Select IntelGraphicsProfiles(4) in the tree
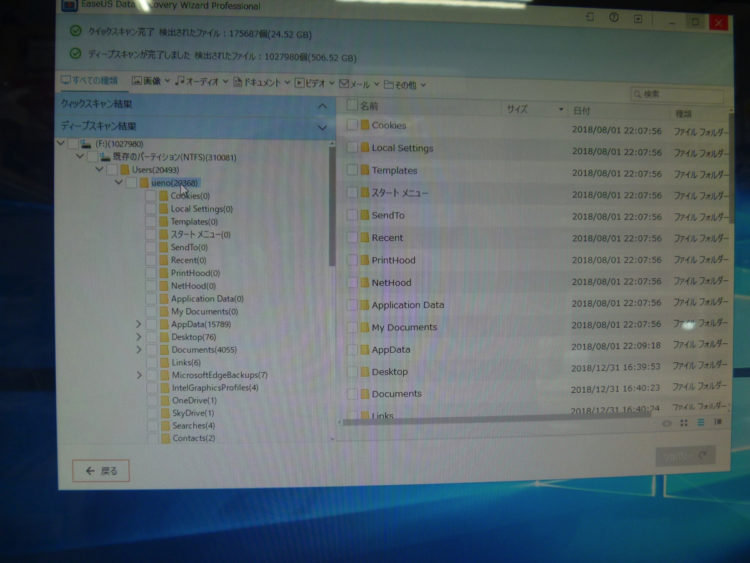The height and width of the screenshot is (563, 750). pos(215,387)
